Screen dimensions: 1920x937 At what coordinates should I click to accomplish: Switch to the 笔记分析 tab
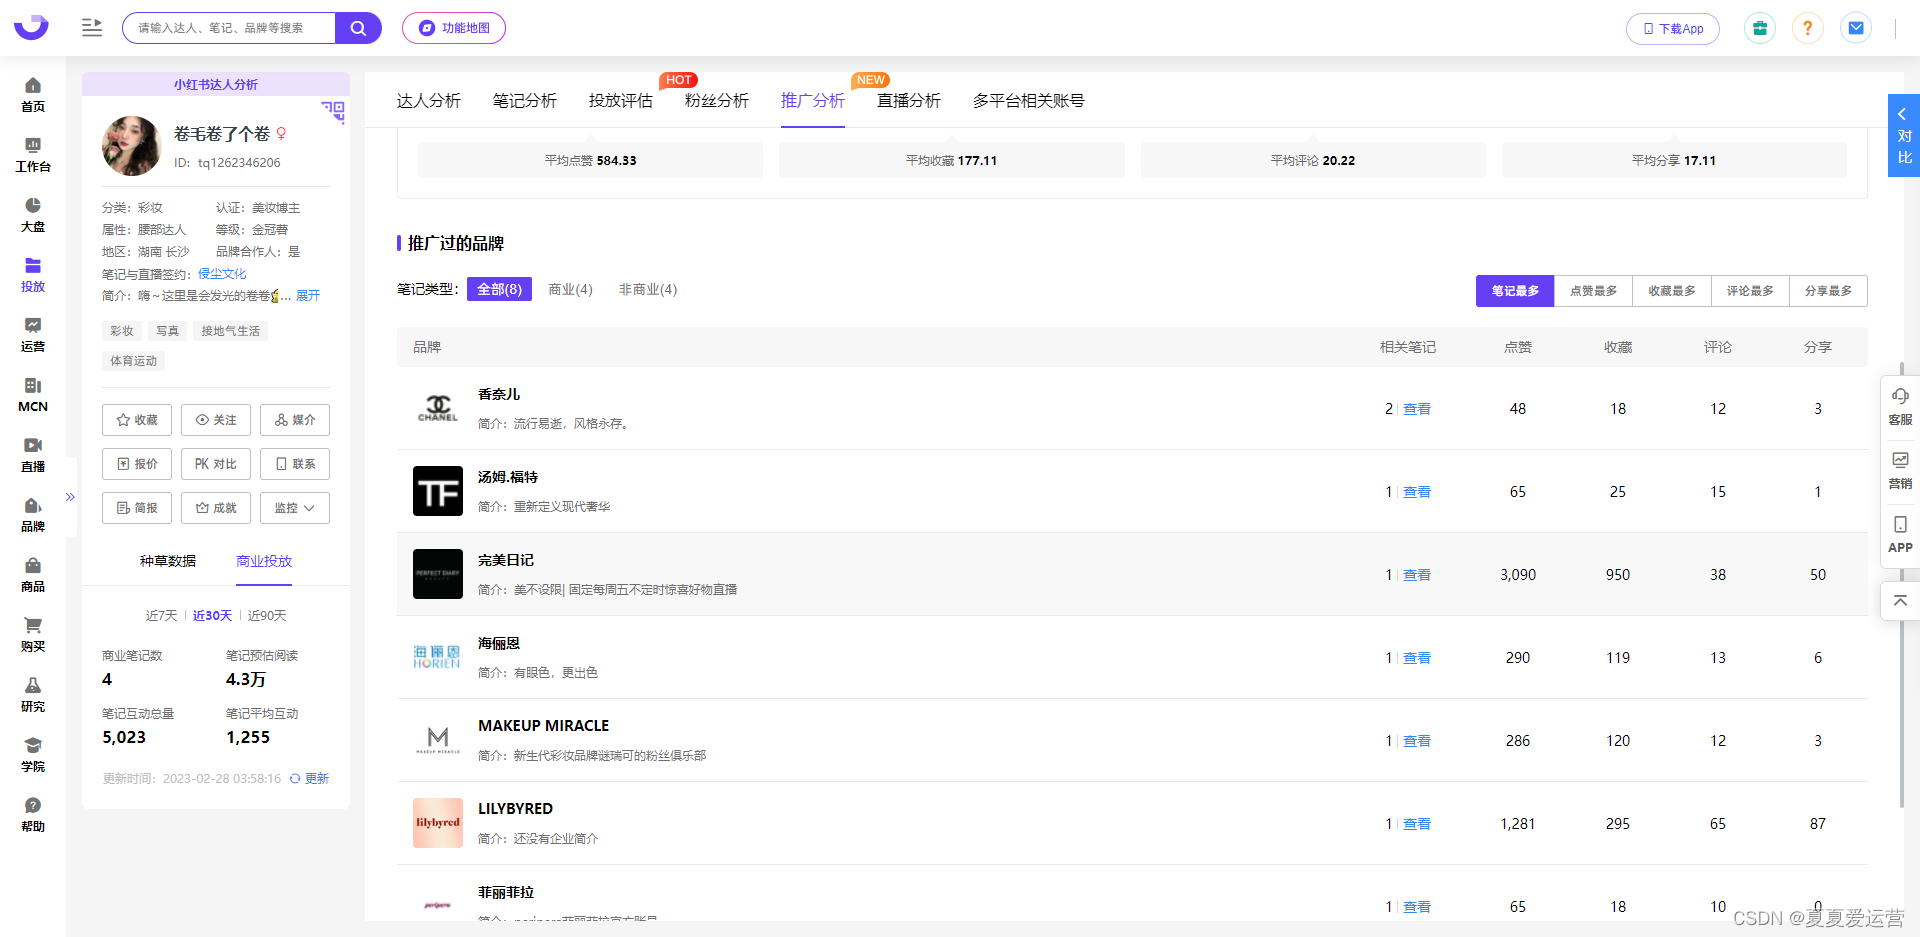525,101
